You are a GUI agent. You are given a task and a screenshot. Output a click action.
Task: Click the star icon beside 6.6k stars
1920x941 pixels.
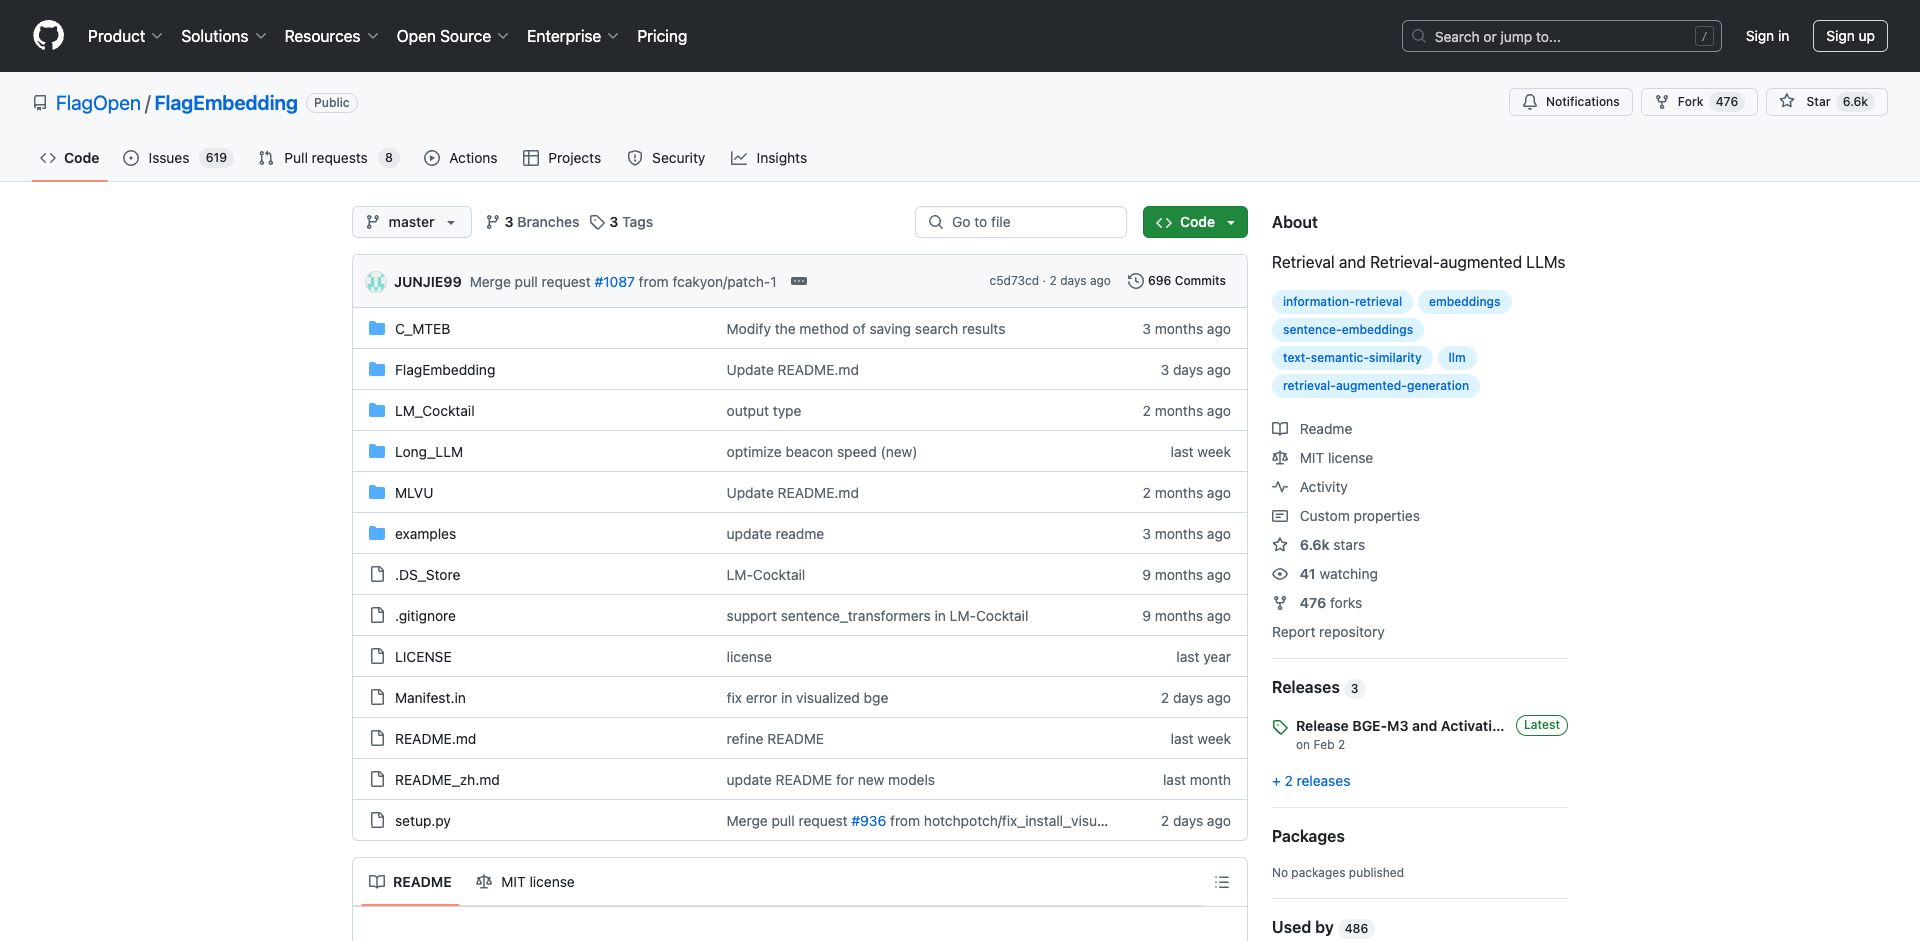click(1280, 545)
